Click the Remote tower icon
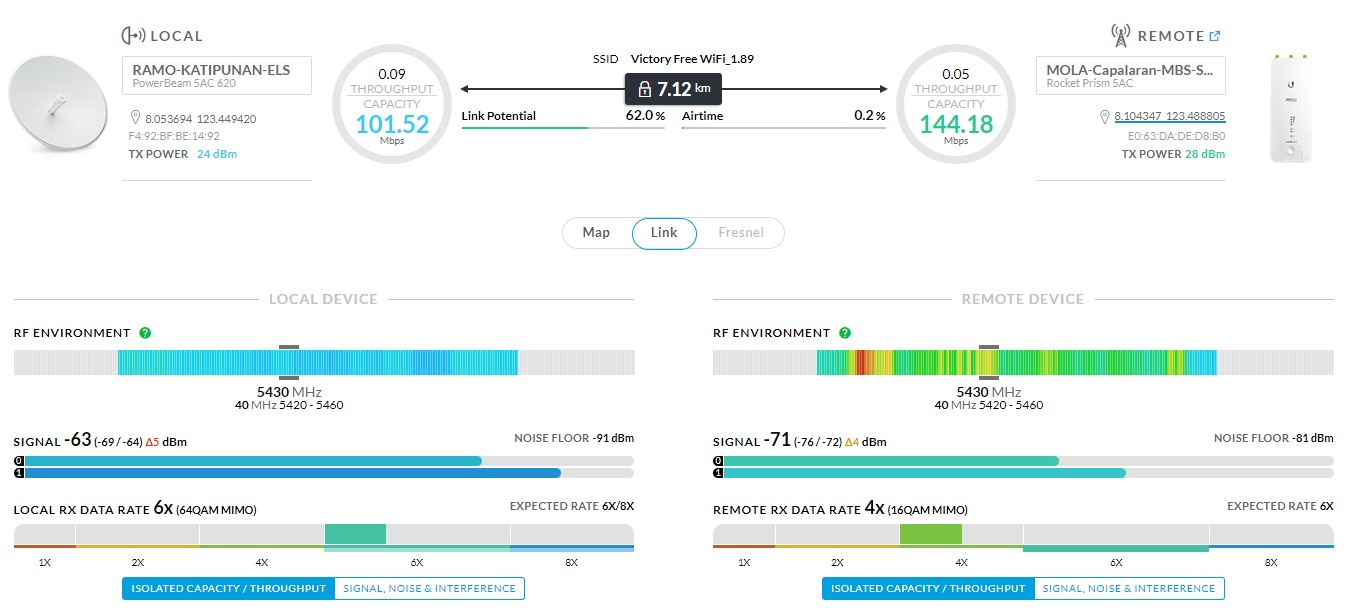1346x612 pixels. [x=1121, y=36]
